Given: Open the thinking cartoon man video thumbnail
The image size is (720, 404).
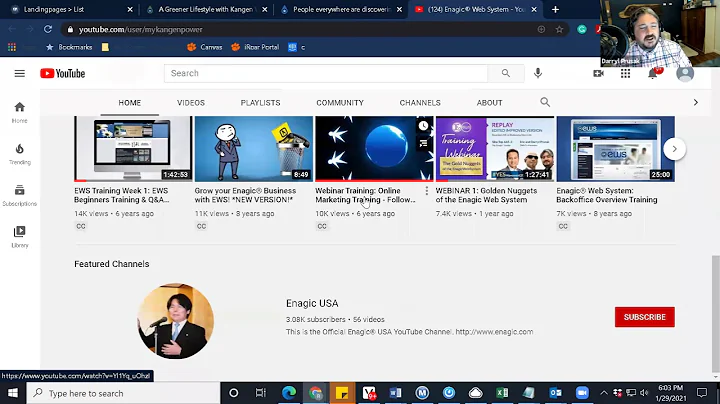Looking at the screenshot, I should pyautogui.click(x=253, y=149).
